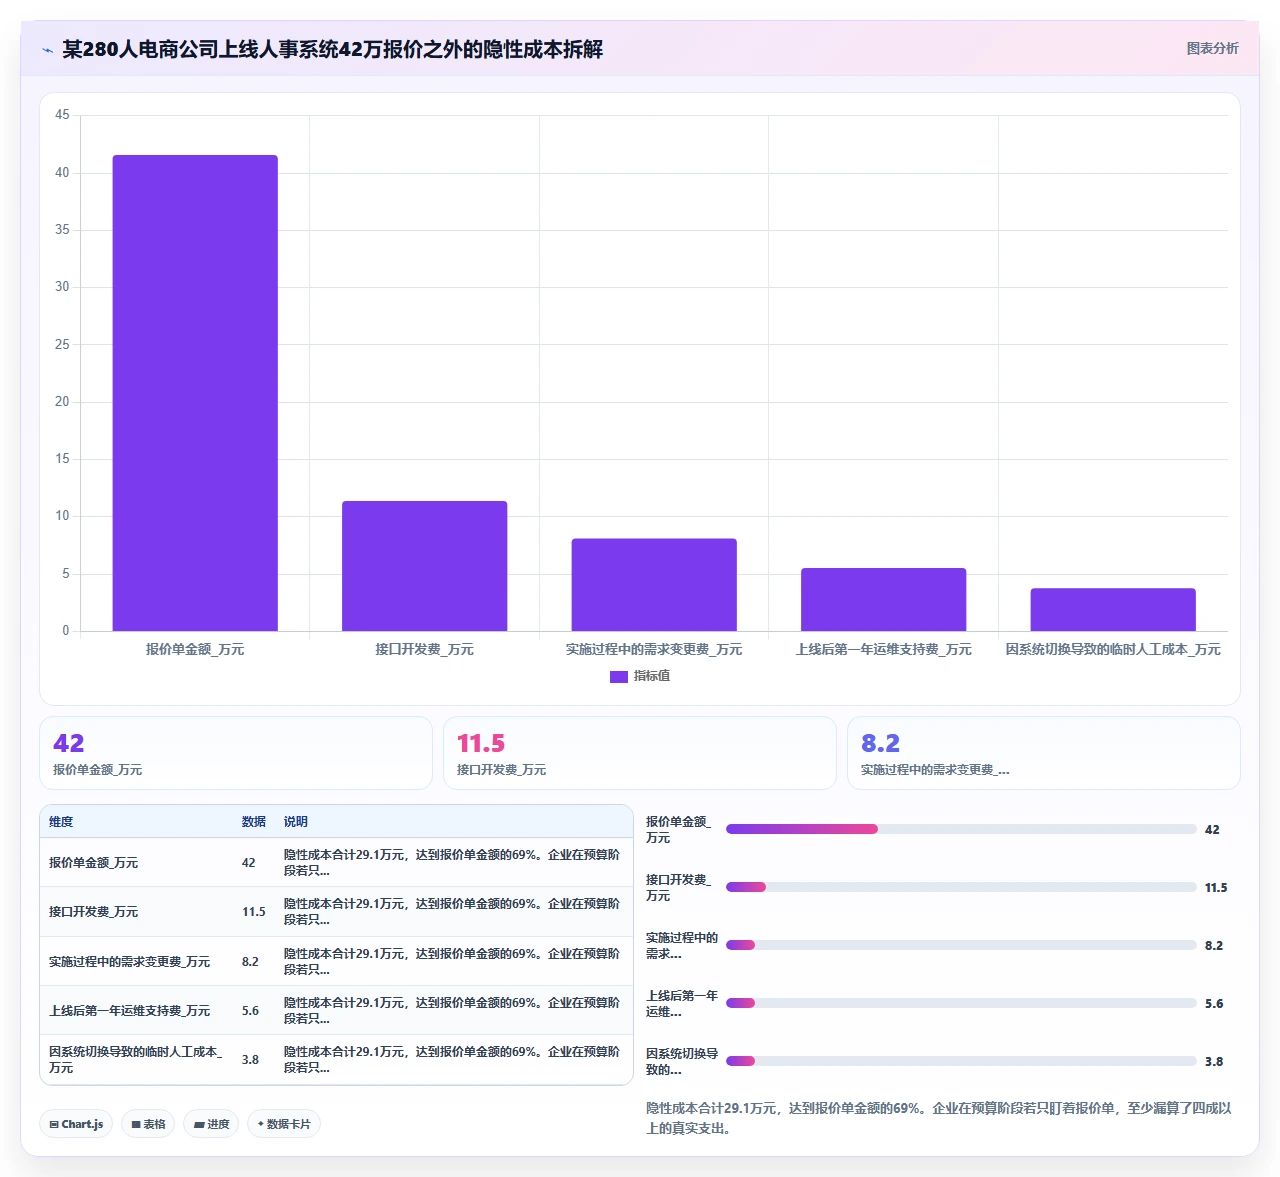Select the 实施过程中的需求变更费 chart bar

pyautogui.click(x=654, y=585)
